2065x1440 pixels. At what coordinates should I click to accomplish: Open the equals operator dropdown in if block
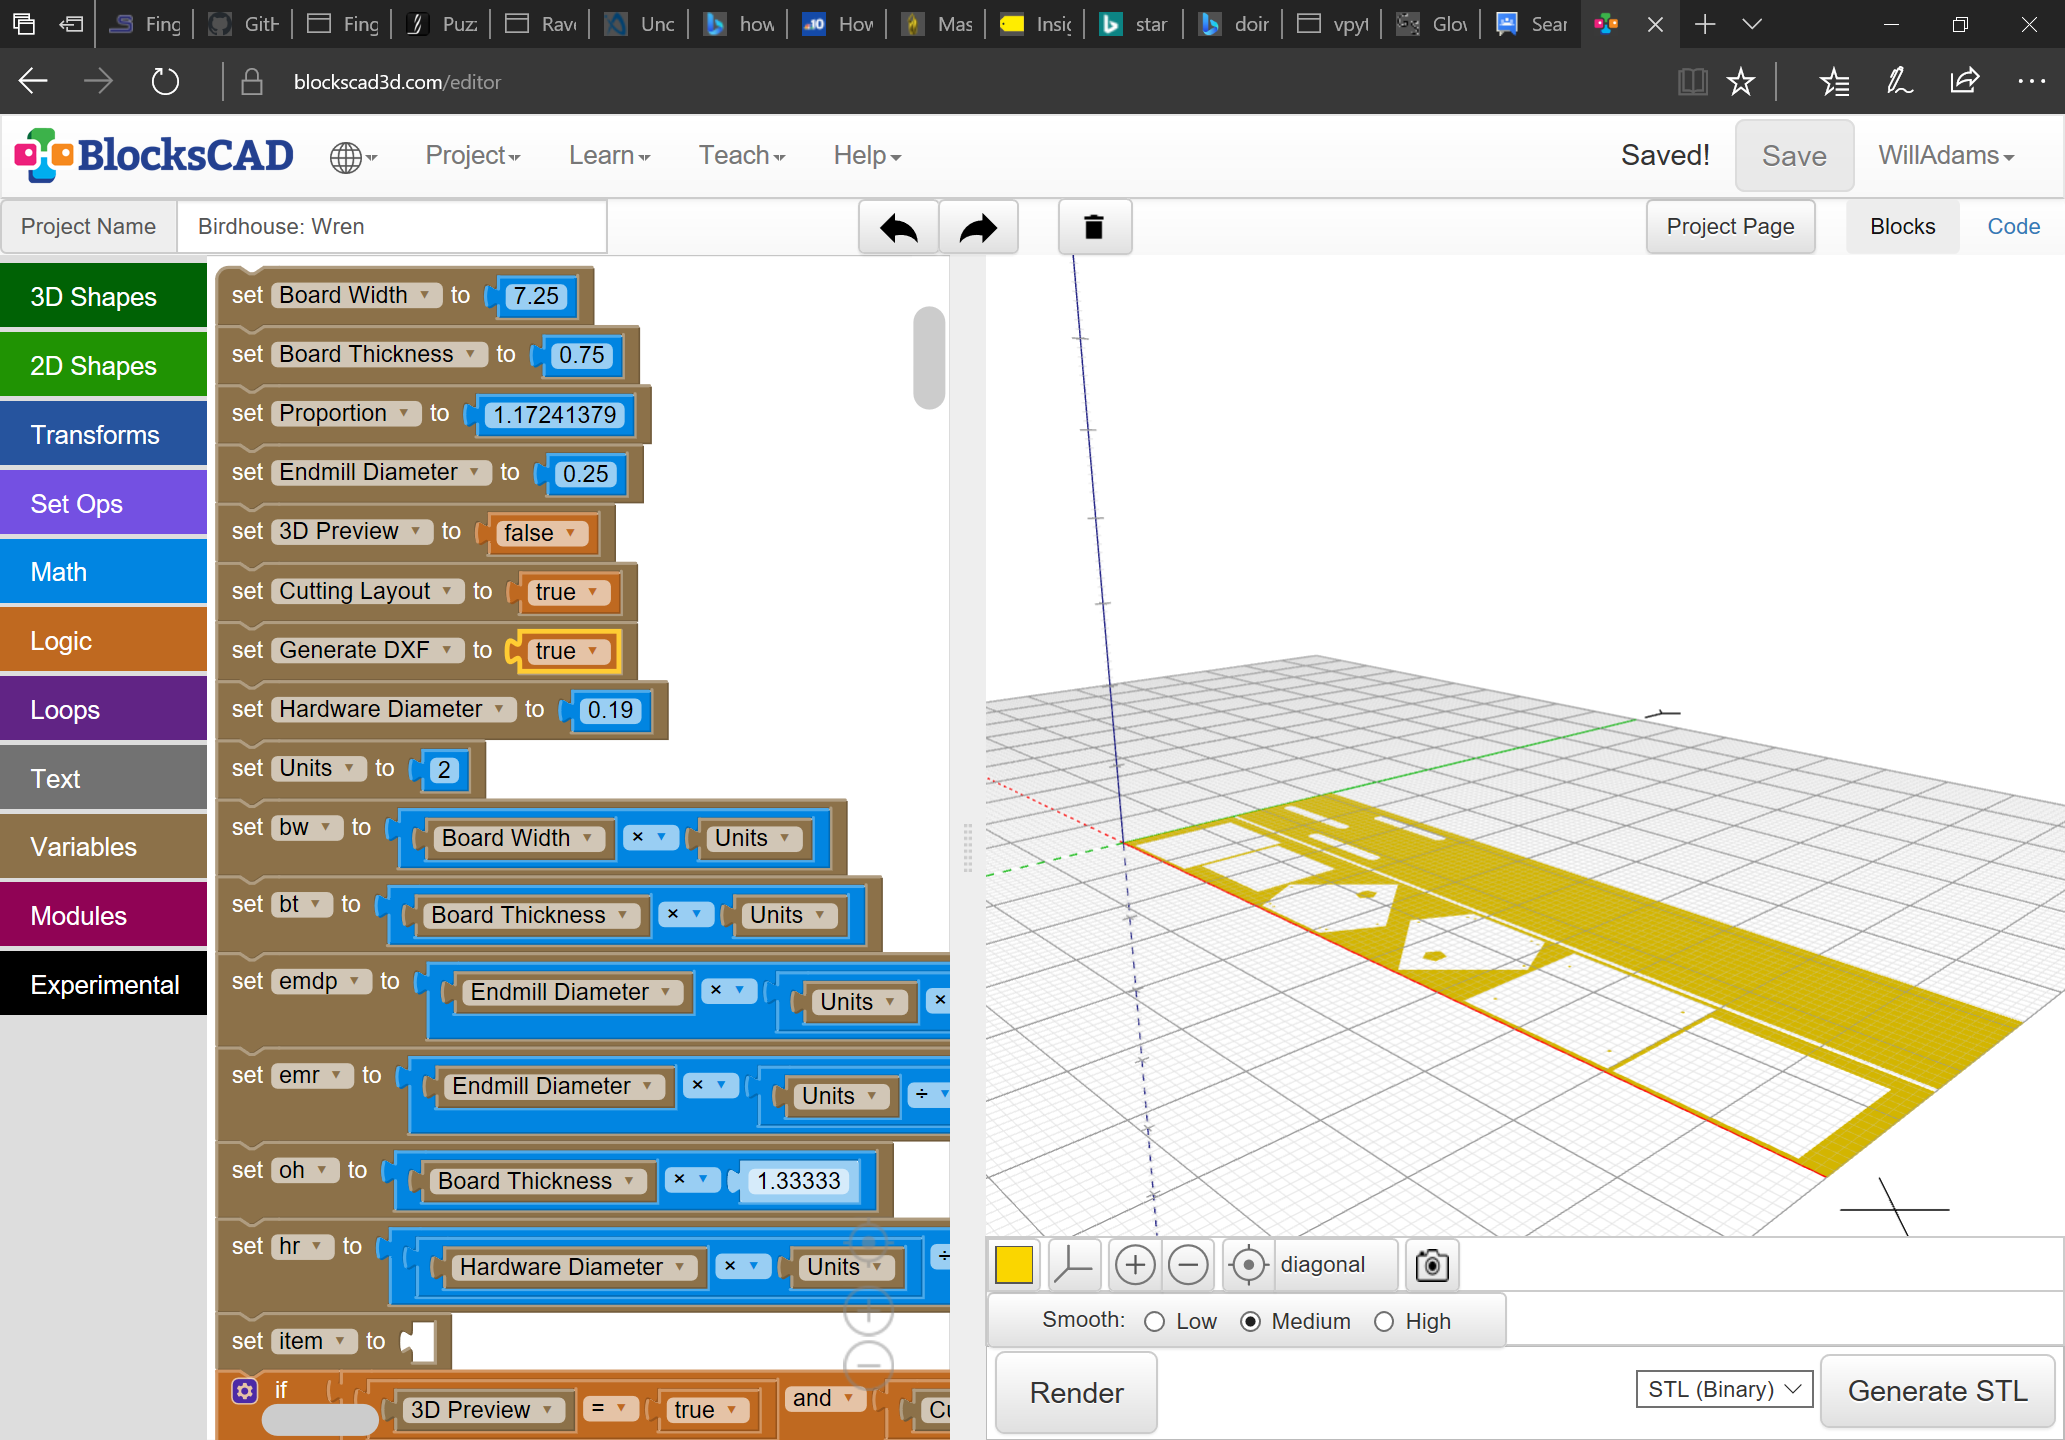(x=609, y=1409)
